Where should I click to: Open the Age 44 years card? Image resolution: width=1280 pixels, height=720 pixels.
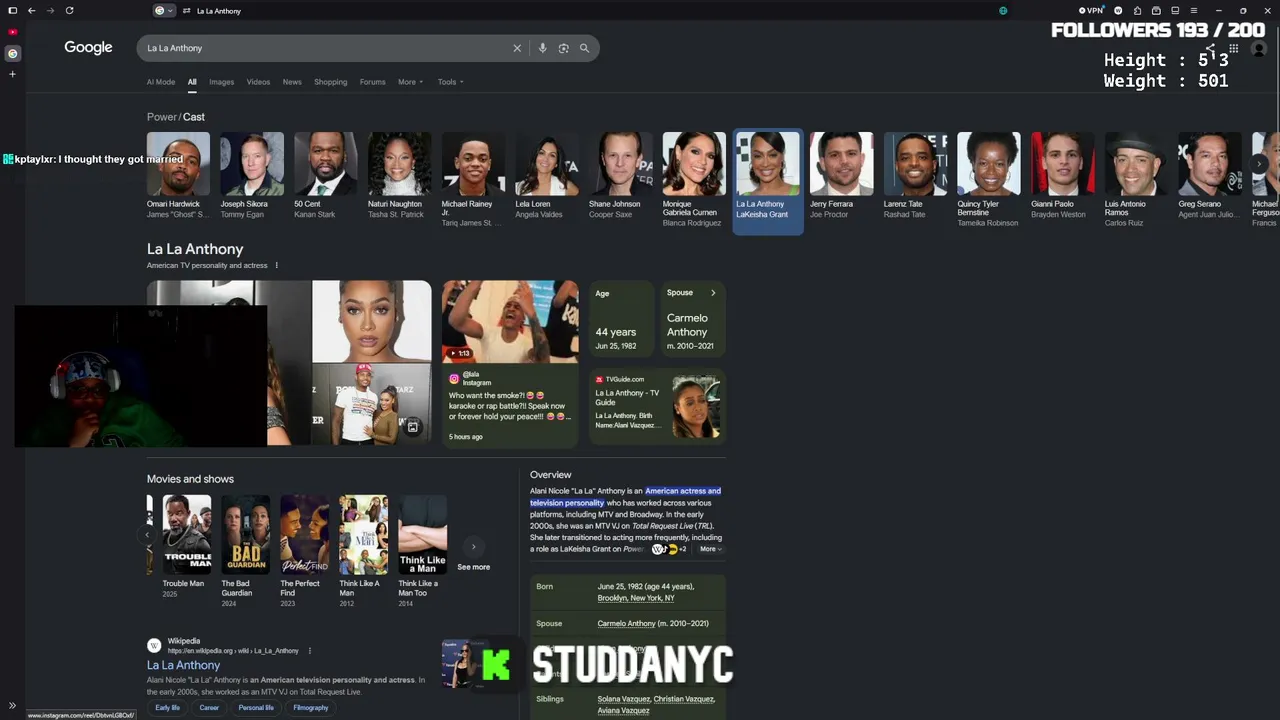coord(621,318)
